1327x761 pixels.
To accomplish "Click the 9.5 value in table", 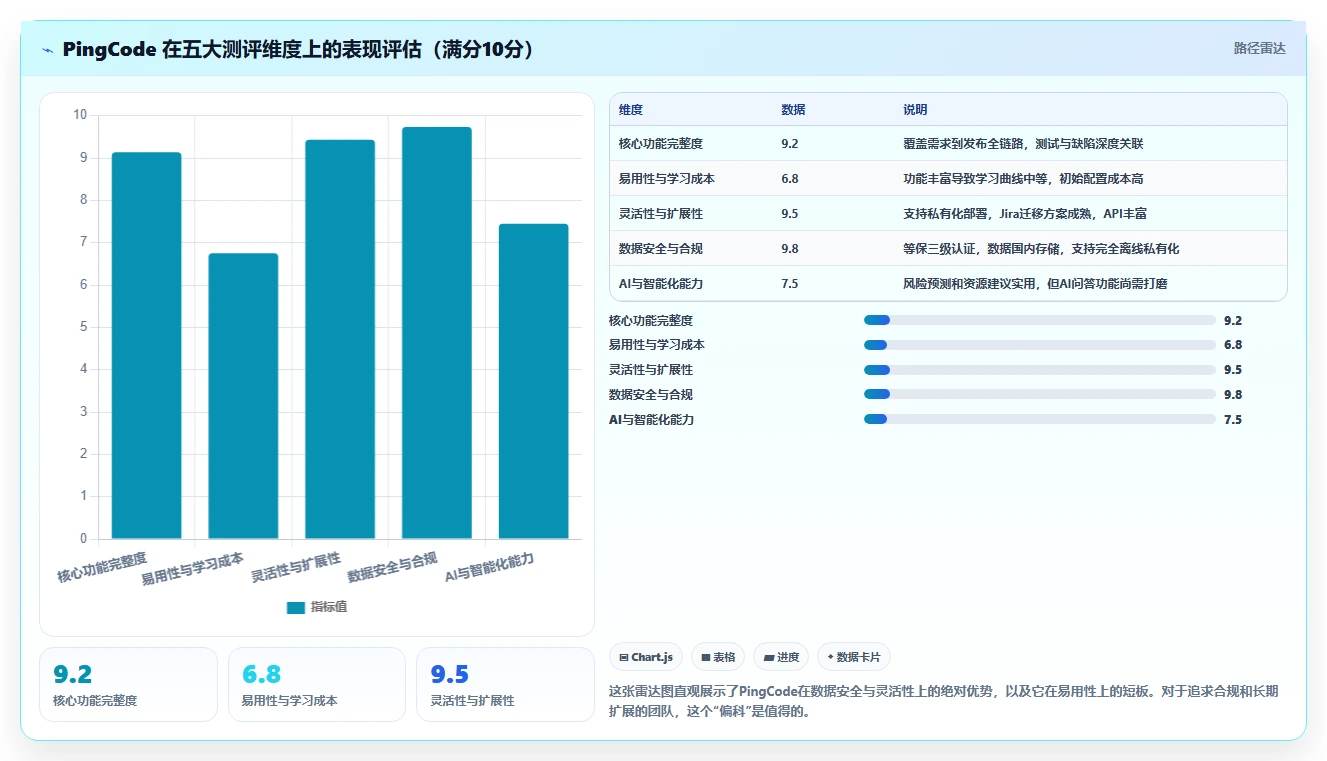I will tap(790, 213).
